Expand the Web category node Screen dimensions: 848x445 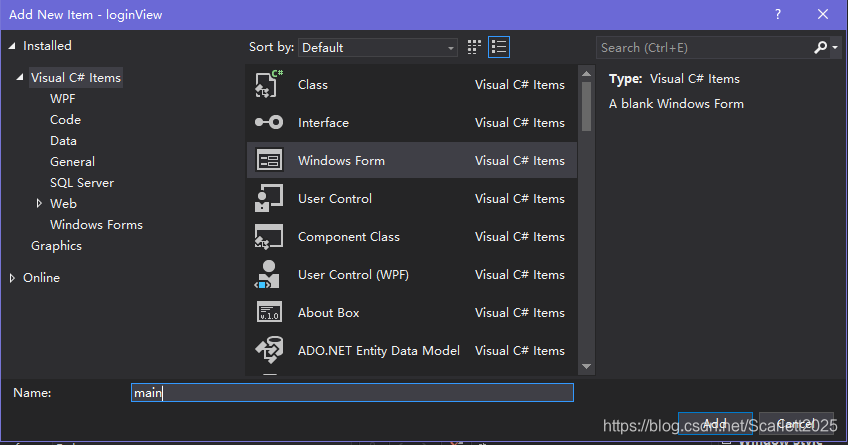point(39,204)
